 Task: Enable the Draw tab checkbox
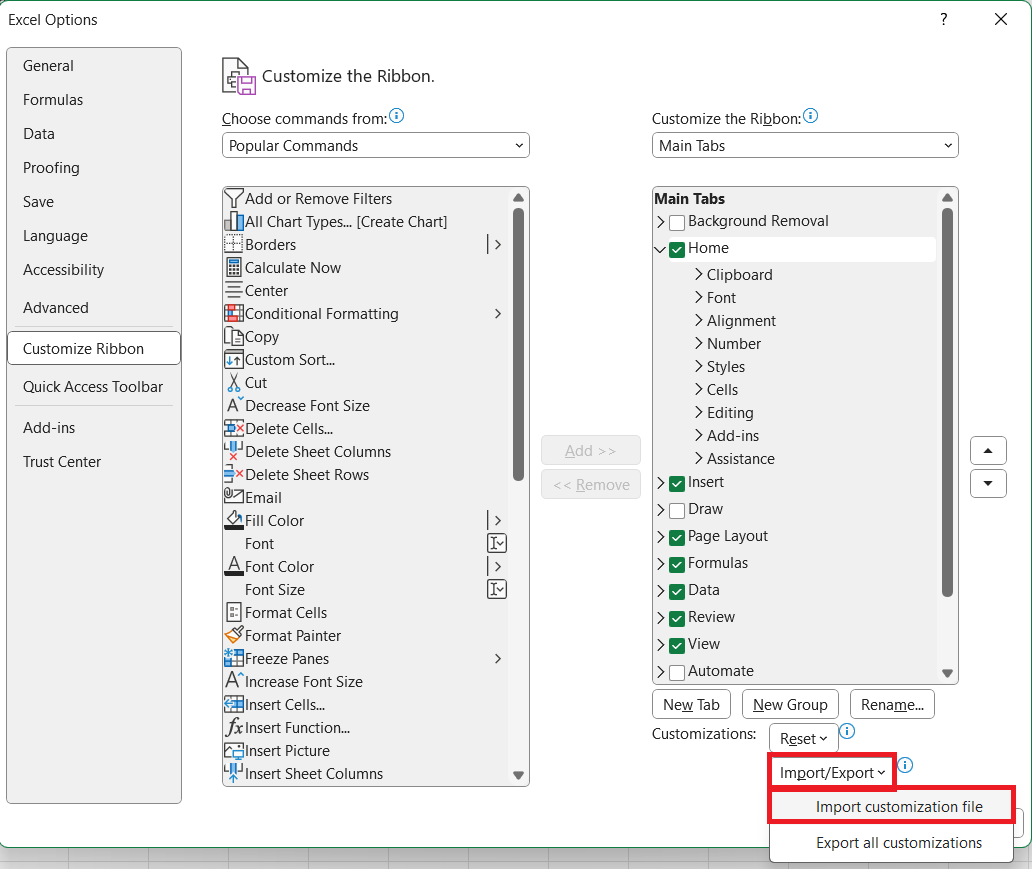pyautogui.click(x=677, y=511)
